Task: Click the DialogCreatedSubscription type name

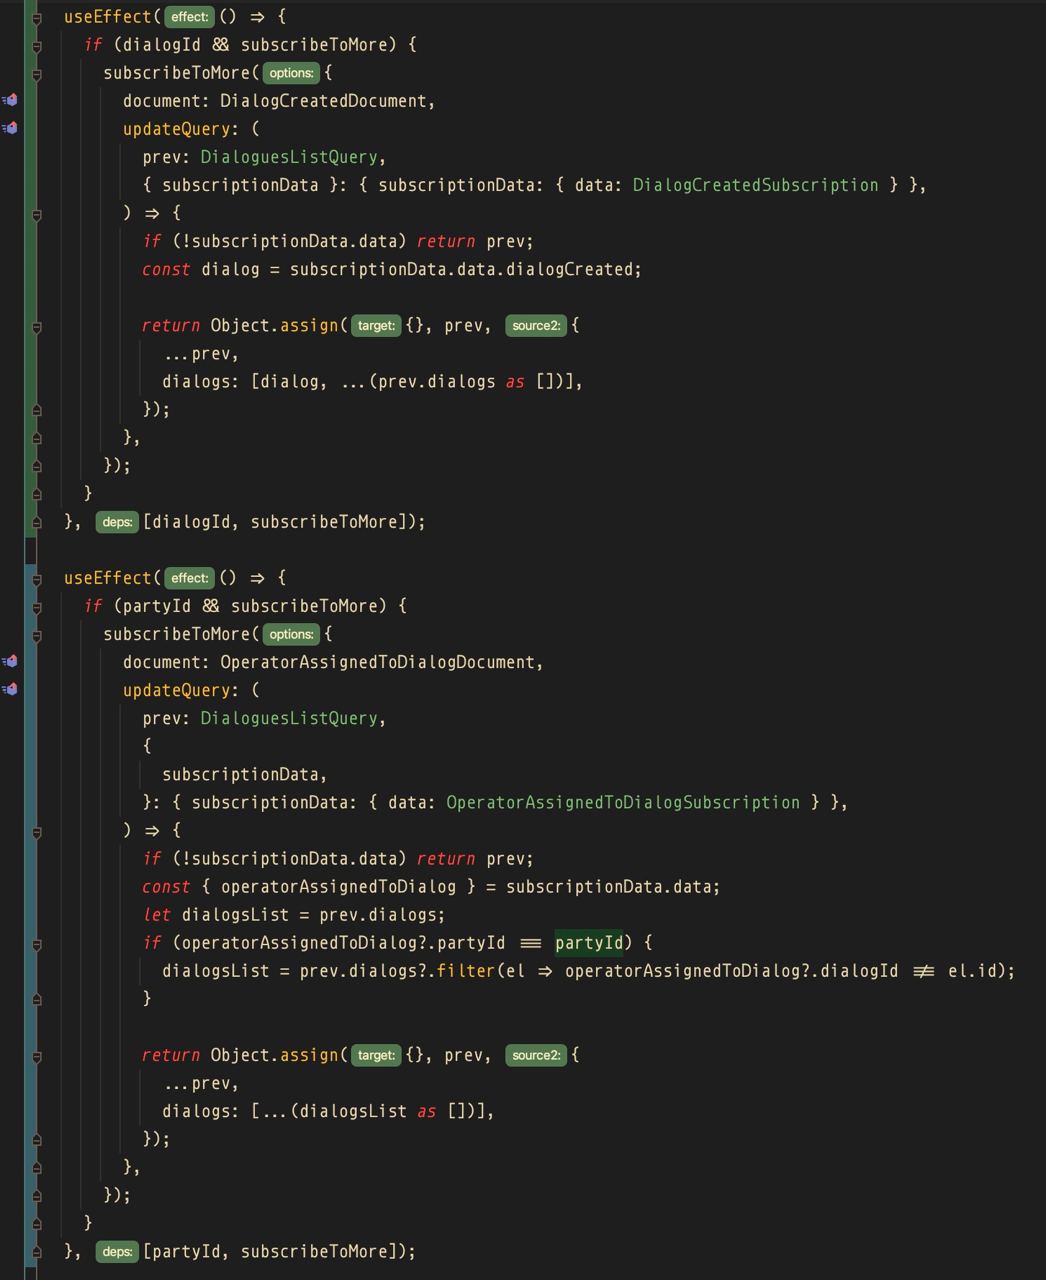Action: [x=755, y=185]
